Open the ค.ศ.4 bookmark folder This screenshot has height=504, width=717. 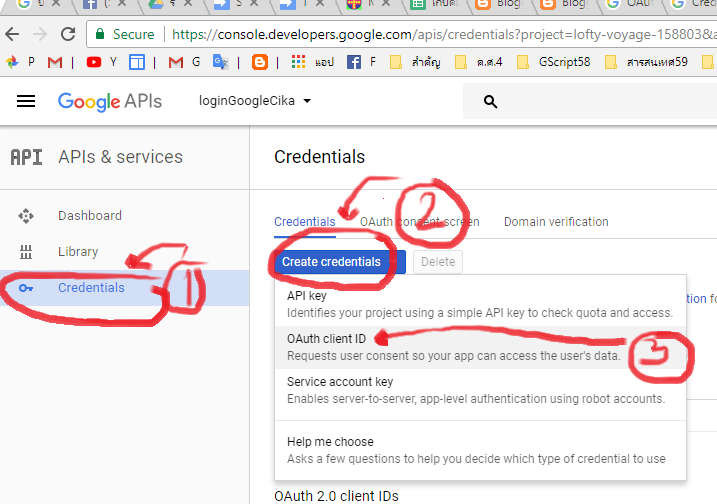479,62
